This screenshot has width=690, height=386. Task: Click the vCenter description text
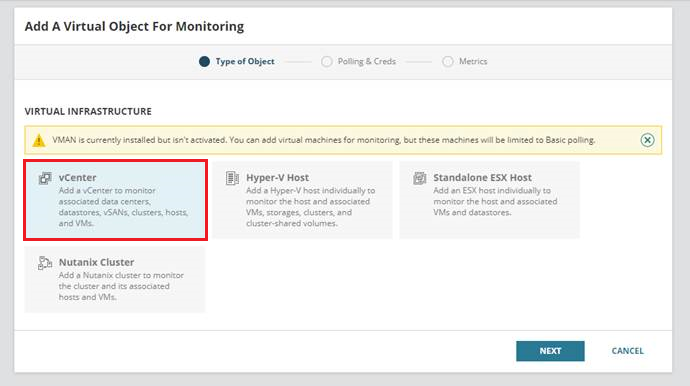click(124, 207)
